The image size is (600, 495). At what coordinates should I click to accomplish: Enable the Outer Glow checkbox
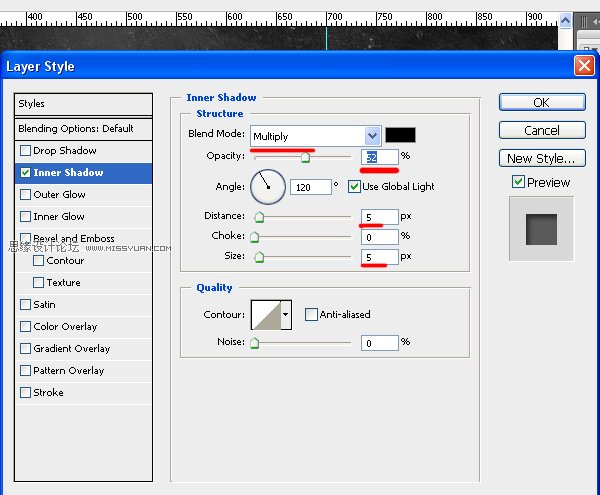tap(25, 194)
